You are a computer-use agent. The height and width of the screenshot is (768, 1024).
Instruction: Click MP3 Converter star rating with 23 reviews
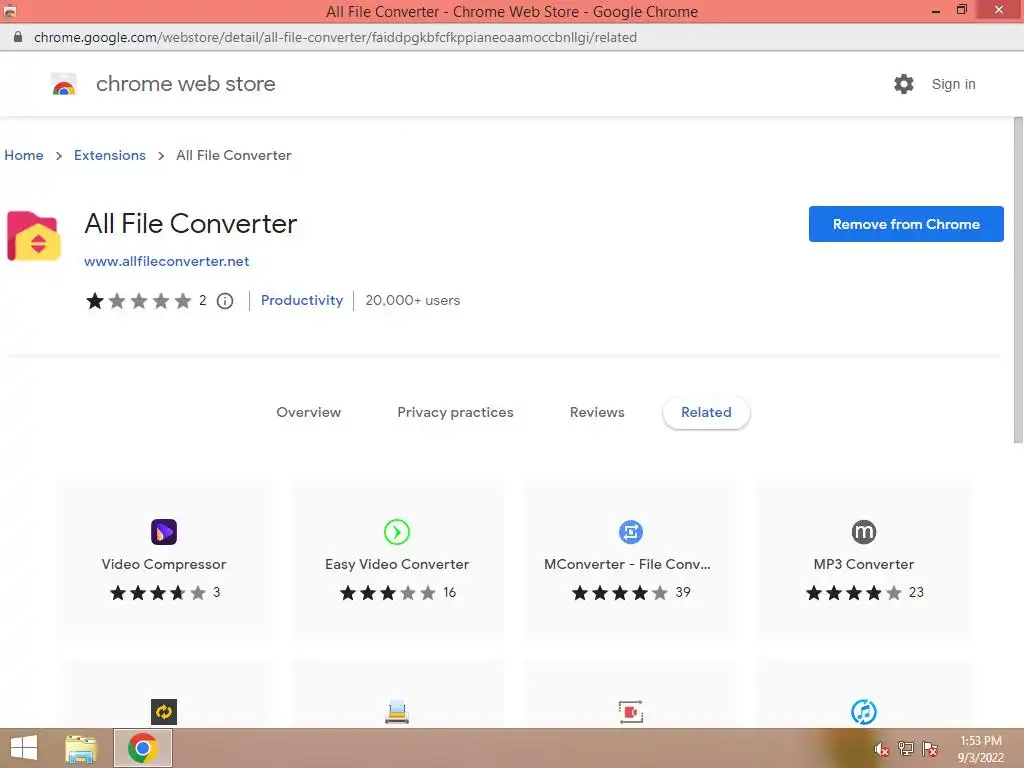[854, 593]
